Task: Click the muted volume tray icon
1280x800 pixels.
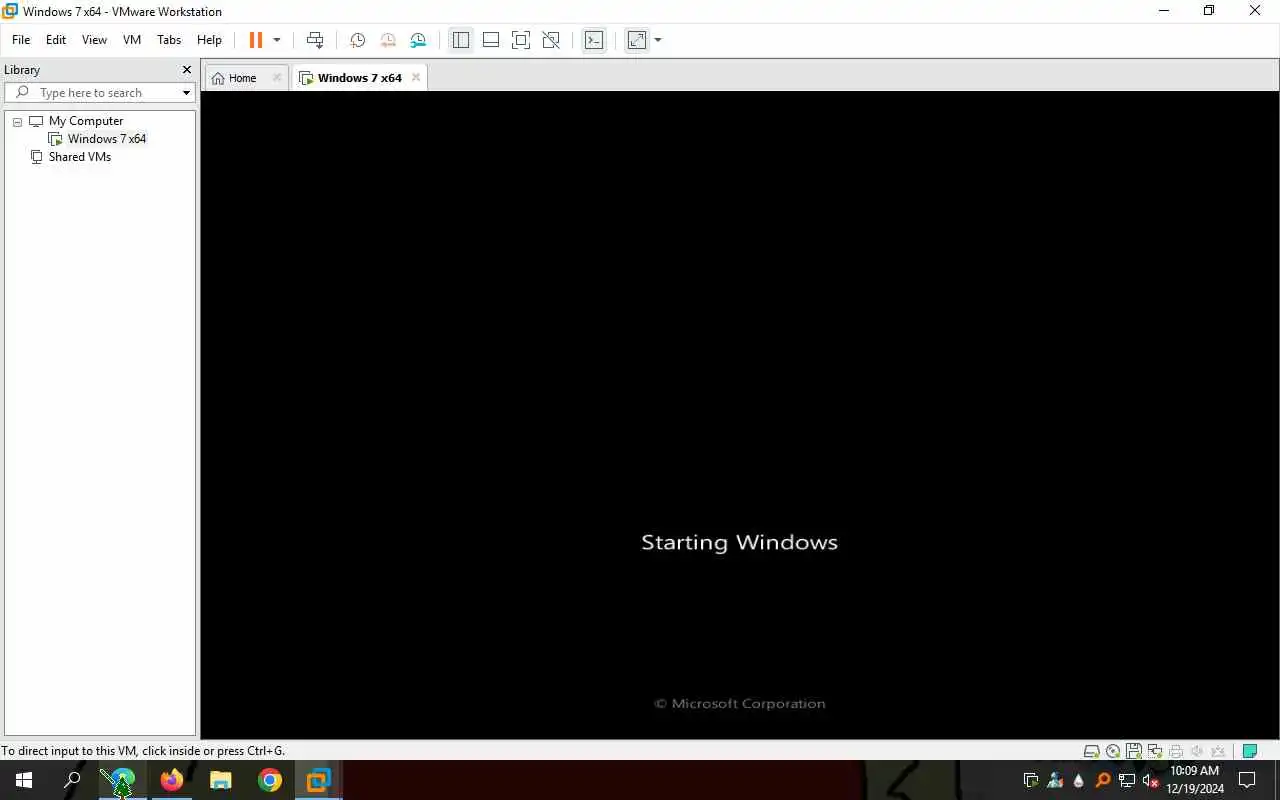Action: tap(1151, 780)
